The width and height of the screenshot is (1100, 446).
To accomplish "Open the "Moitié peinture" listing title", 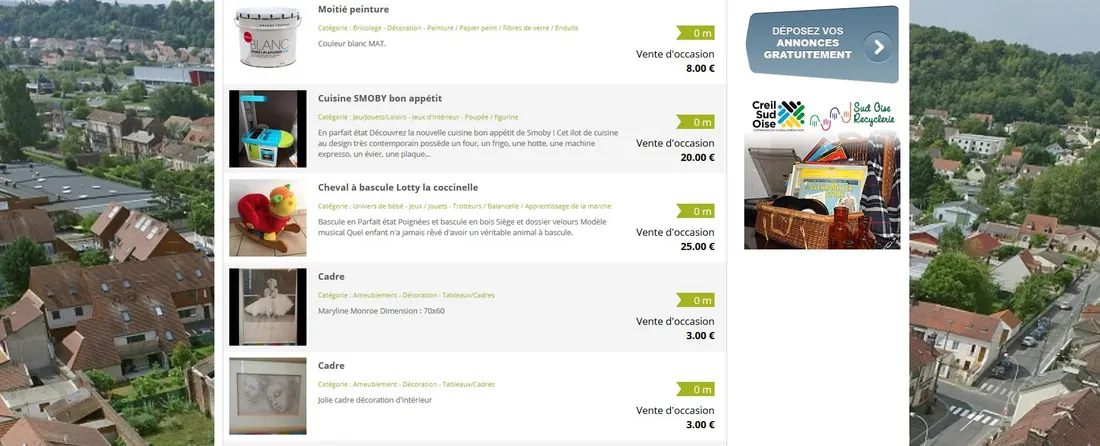I will point(353,9).
